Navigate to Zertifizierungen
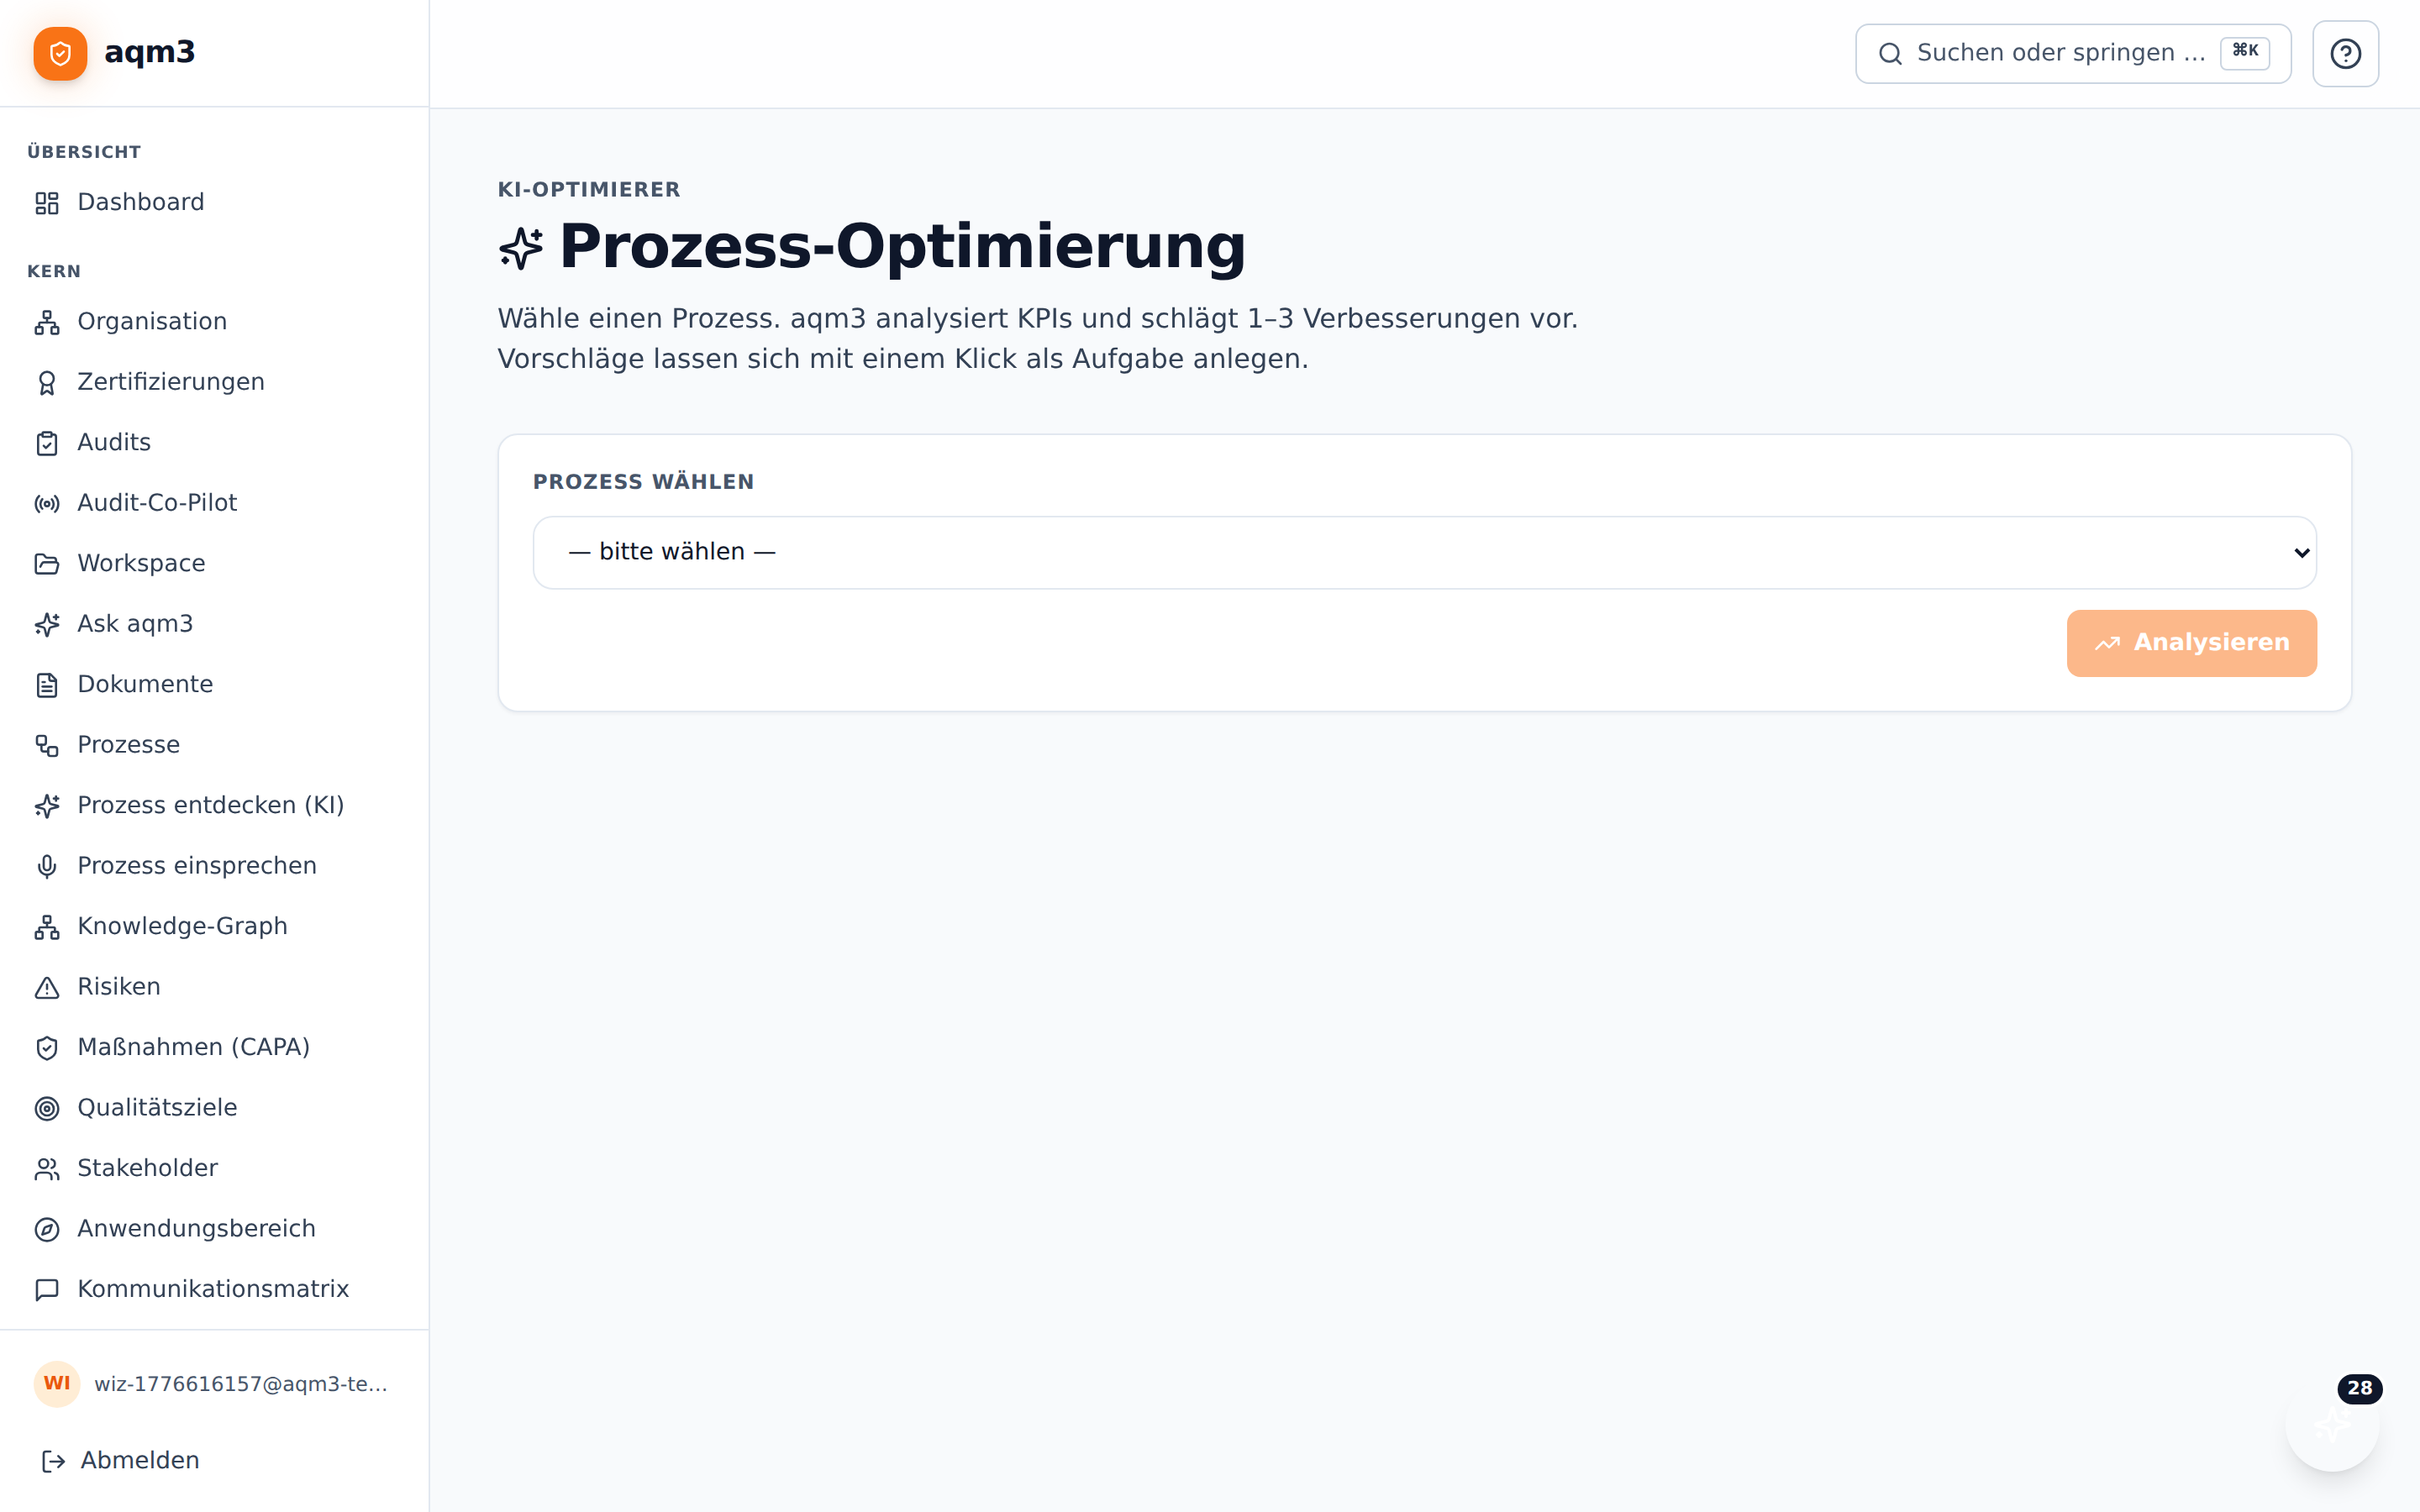2420x1512 pixels. [x=214, y=382]
